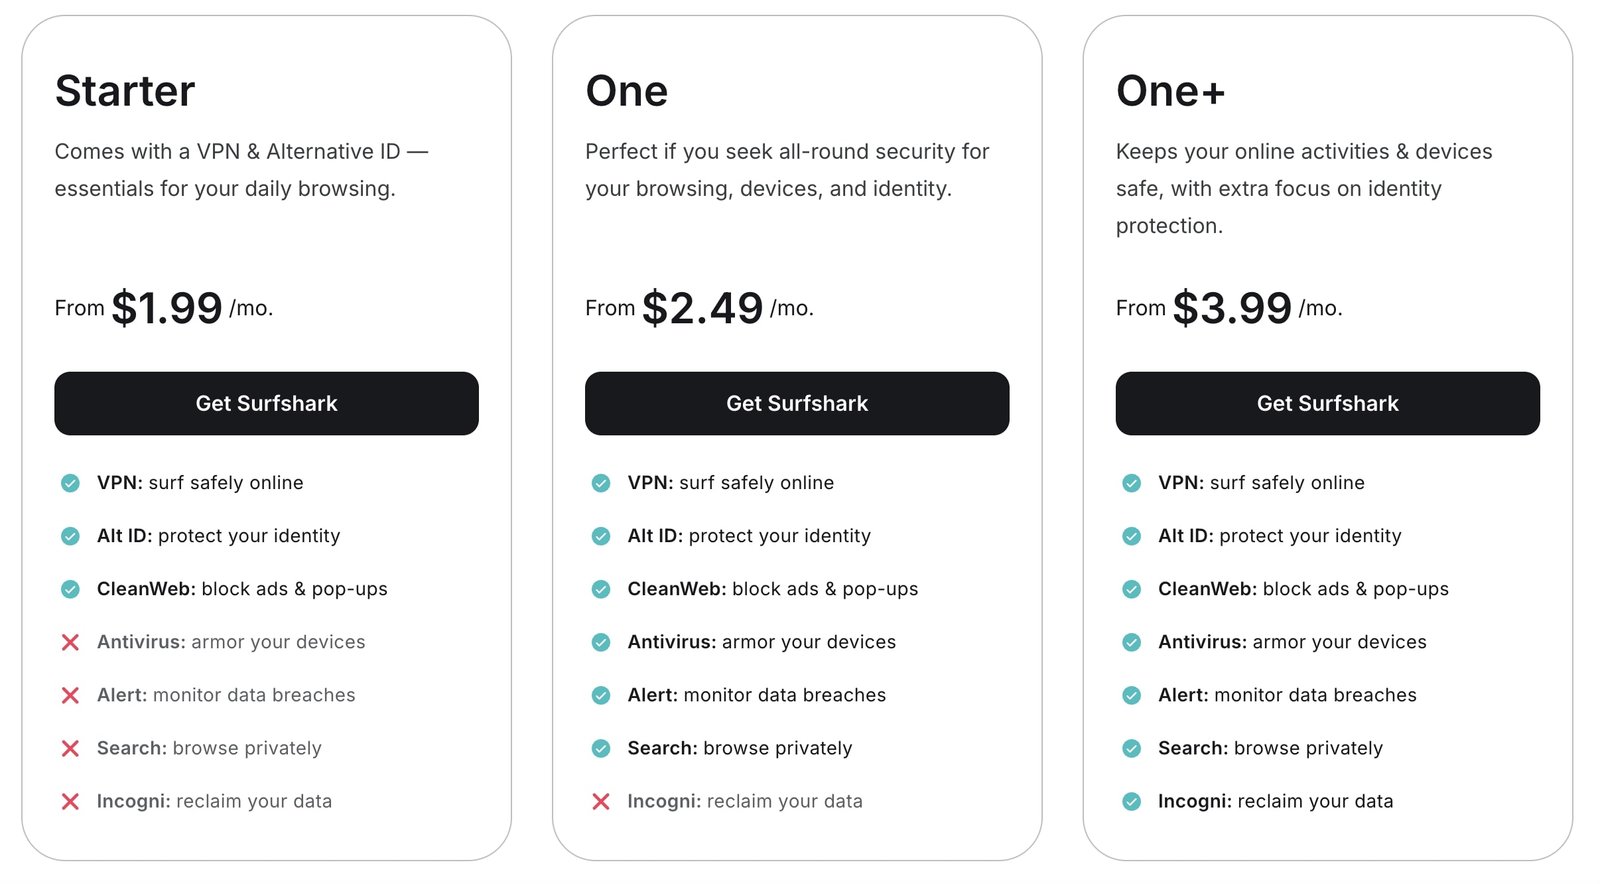Click green checkmark next to One plan Search
This screenshot has height=884, width=1600.
[x=601, y=748]
